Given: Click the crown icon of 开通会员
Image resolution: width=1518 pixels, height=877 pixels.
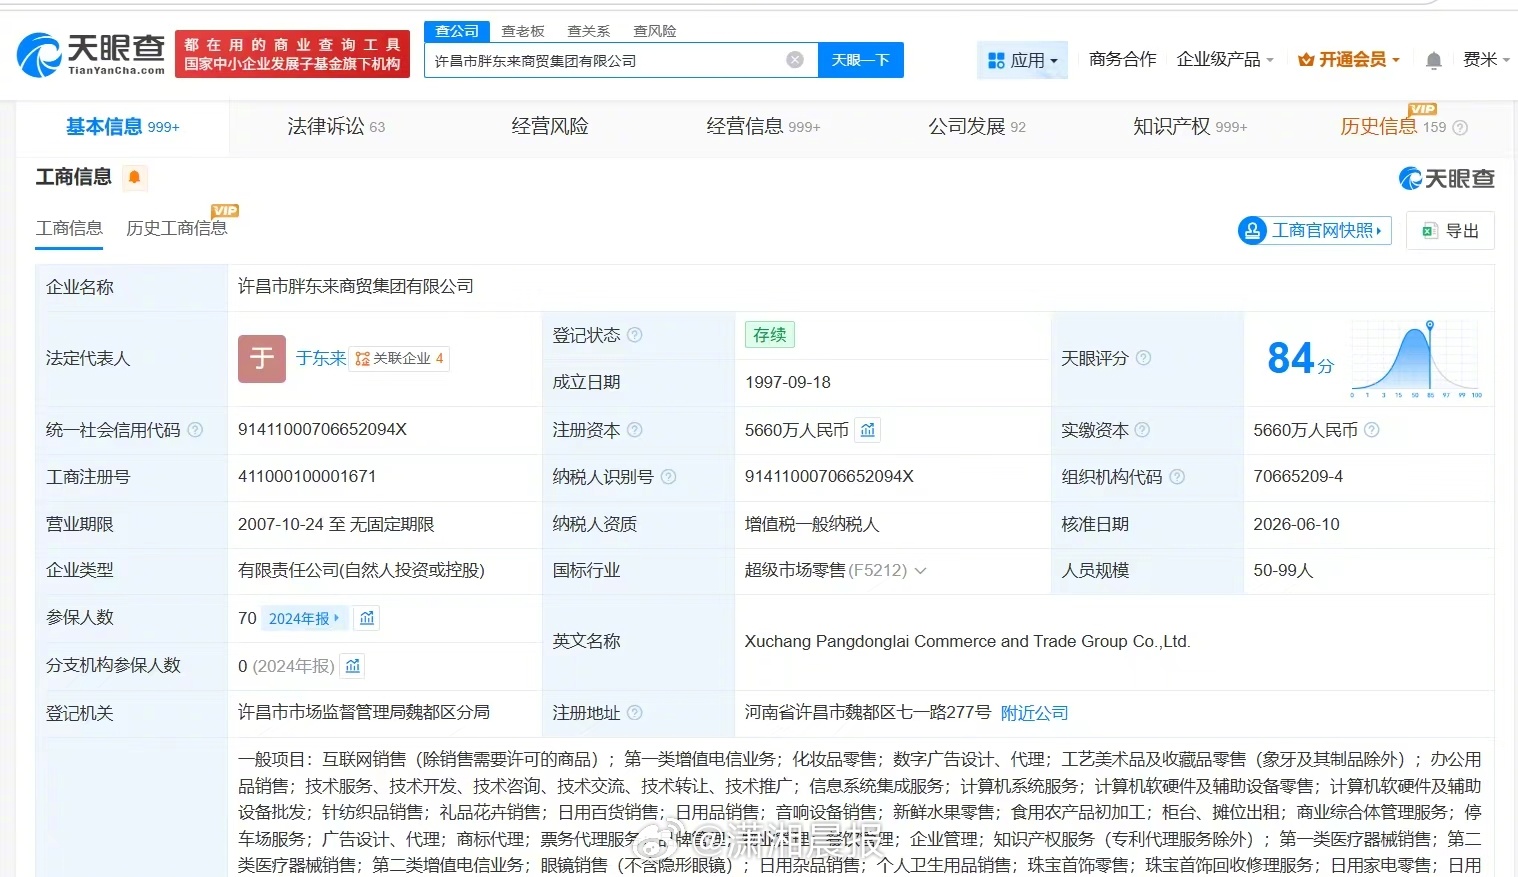Looking at the screenshot, I should 1306,60.
